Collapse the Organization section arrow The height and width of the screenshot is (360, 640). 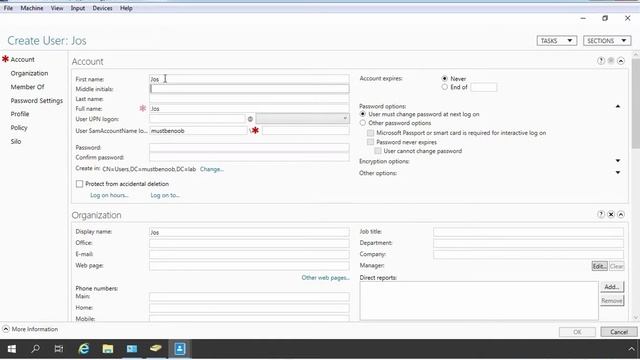pos(621,214)
